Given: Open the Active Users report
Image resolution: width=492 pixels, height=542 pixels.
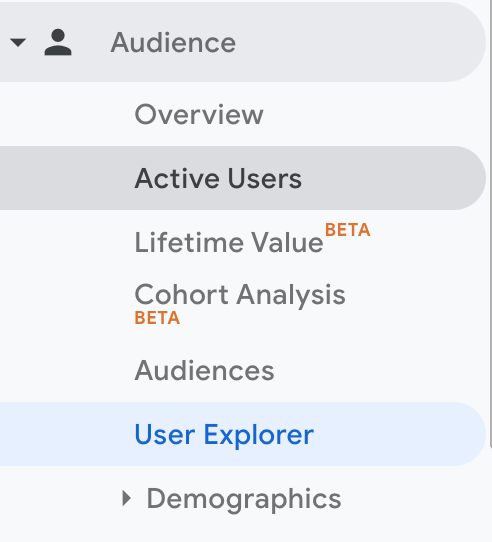Looking at the screenshot, I should point(218,178).
